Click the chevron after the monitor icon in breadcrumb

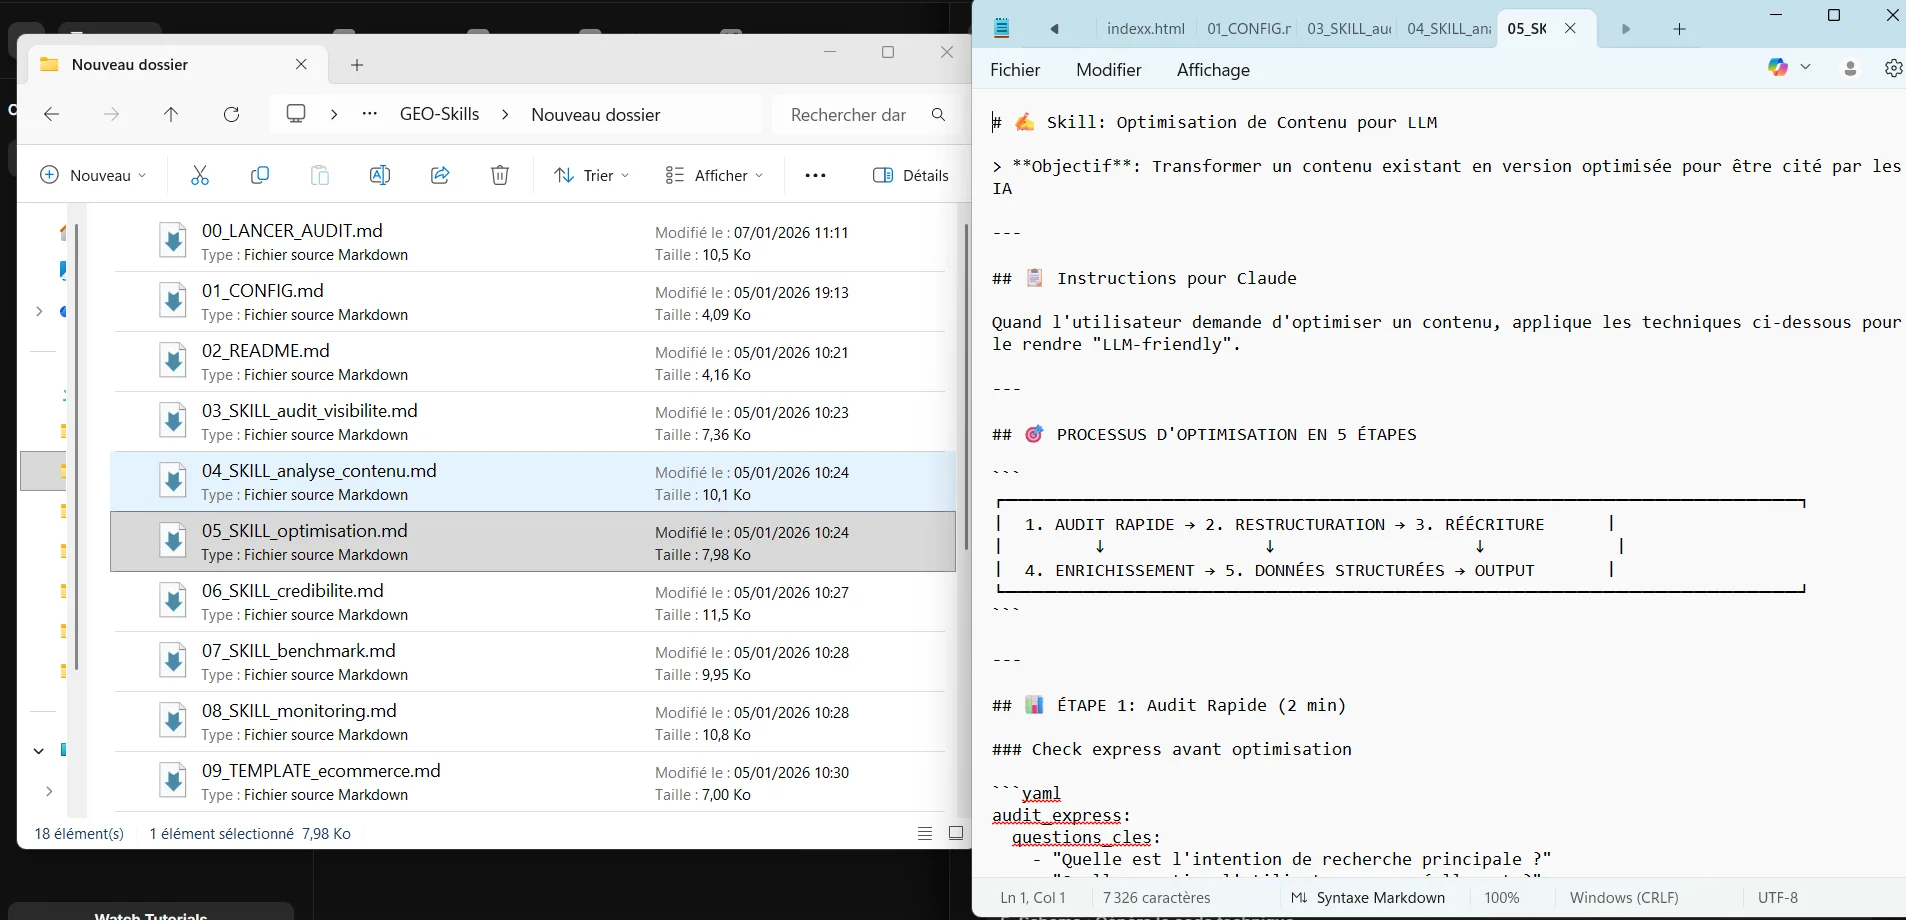click(334, 115)
